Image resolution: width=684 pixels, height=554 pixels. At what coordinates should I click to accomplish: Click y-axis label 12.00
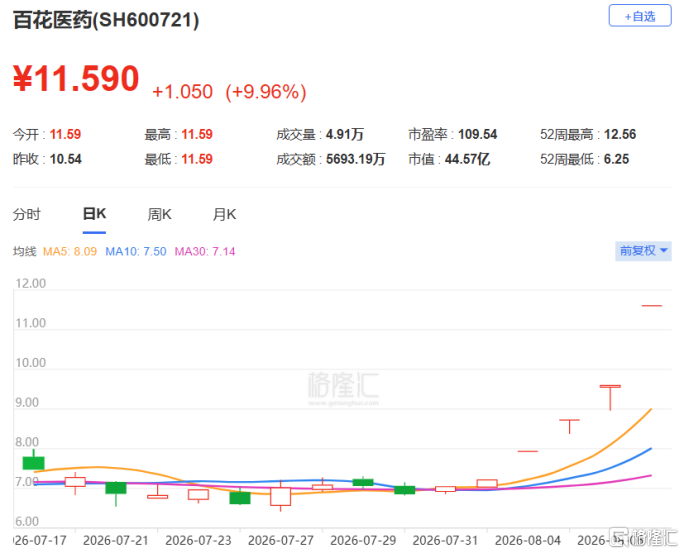point(31,284)
